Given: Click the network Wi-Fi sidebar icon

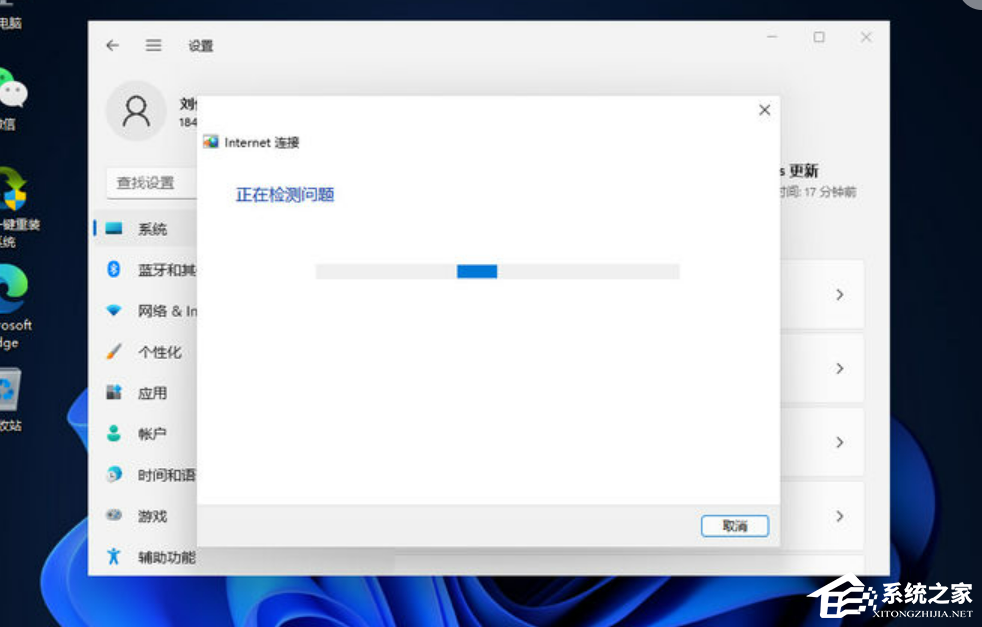Looking at the screenshot, I should coord(114,311).
